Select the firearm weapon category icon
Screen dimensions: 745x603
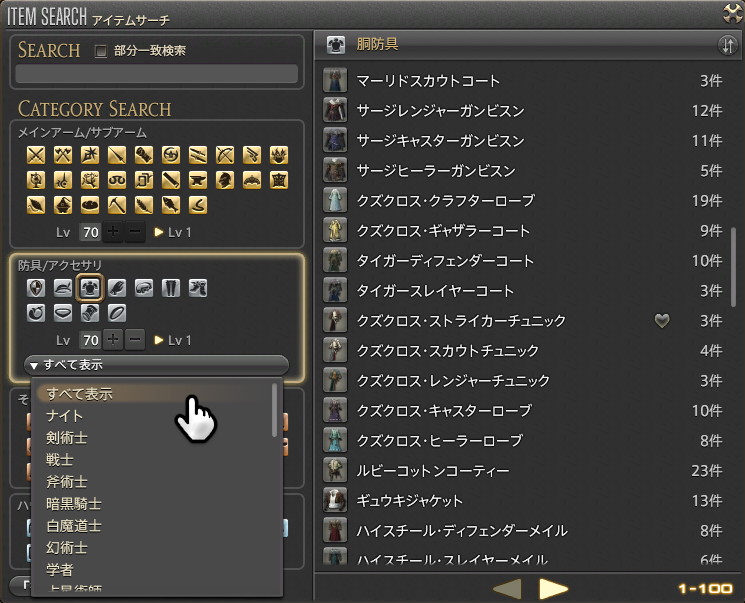[x=252, y=155]
